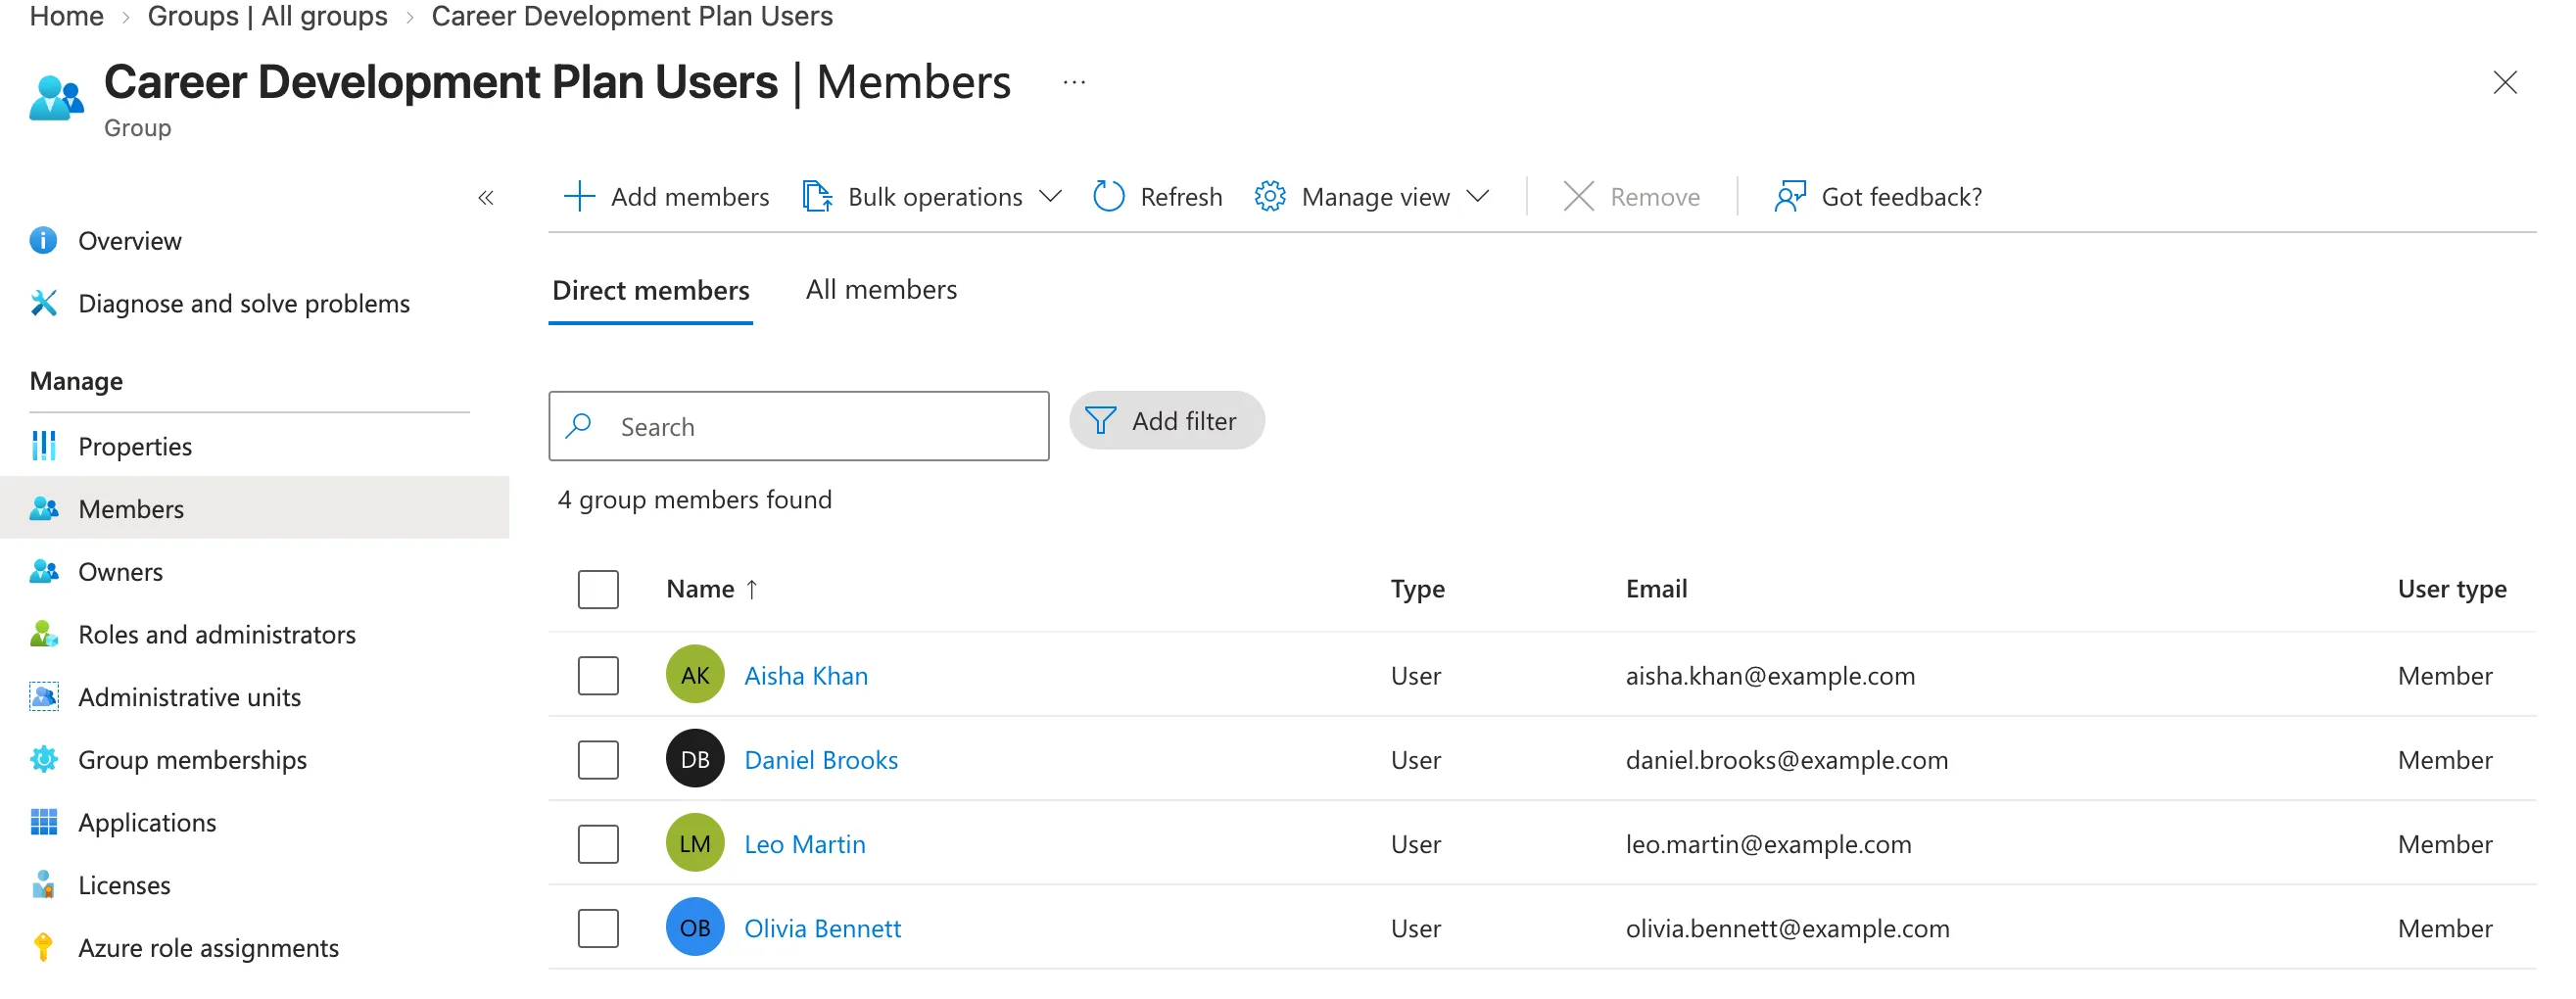The width and height of the screenshot is (2576, 999).
Task: Click the Got feedback person icon
Action: click(1790, 197)
